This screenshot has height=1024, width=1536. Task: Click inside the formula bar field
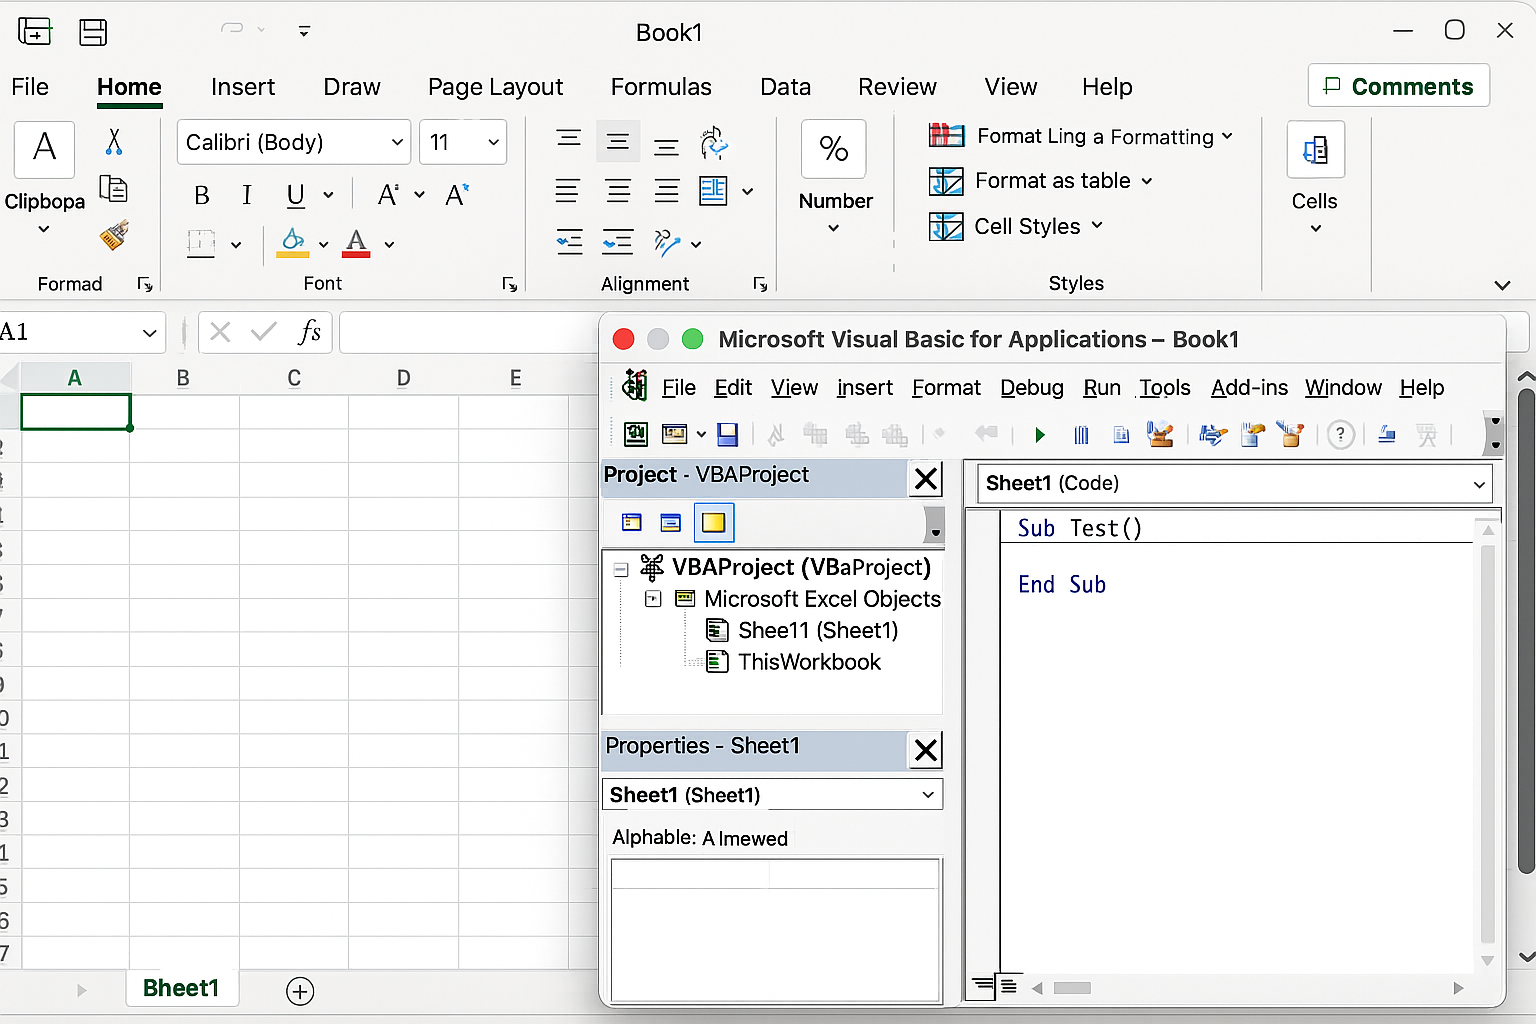468,333
